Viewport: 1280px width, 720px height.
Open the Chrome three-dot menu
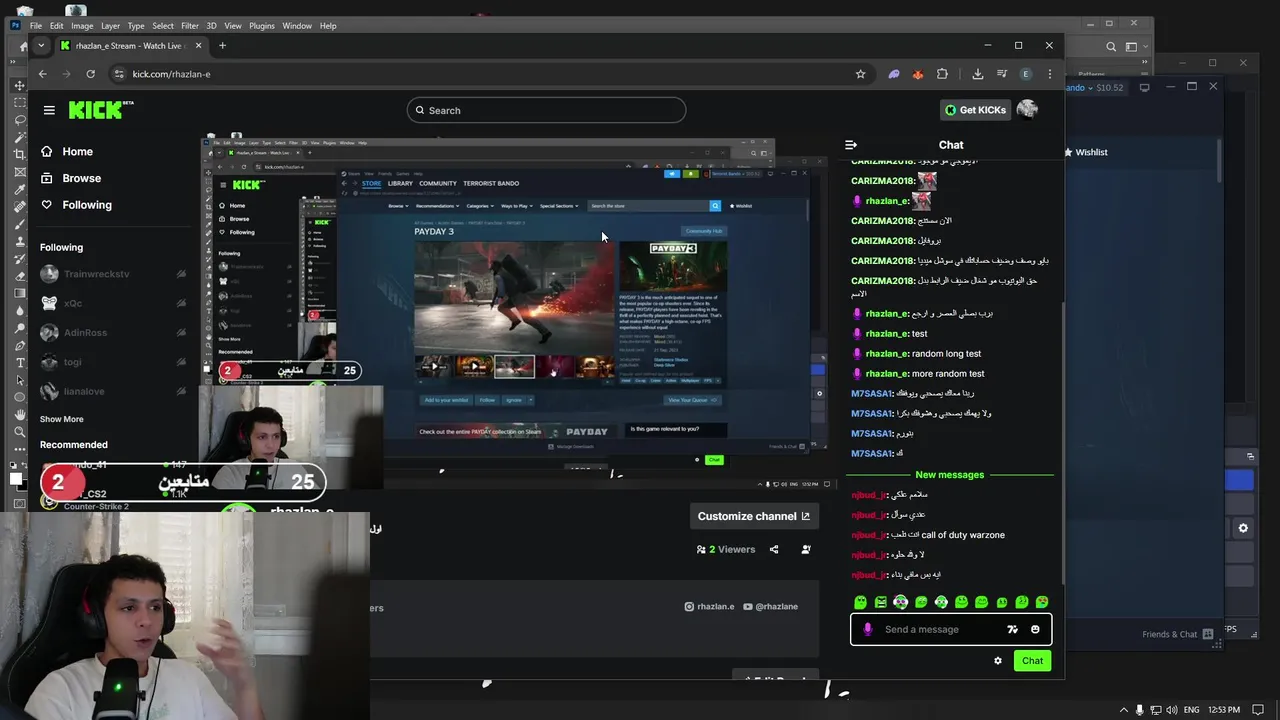point(1050,74)
